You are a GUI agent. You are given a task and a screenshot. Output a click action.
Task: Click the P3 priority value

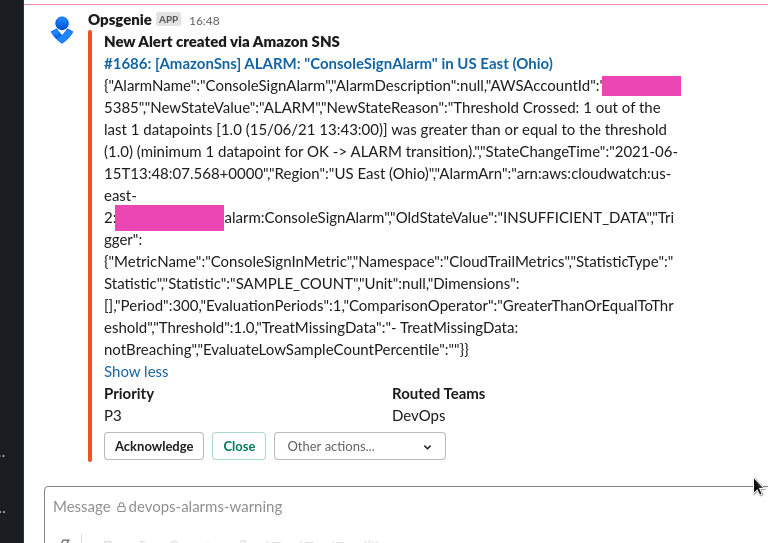click(x=113, y=416)
